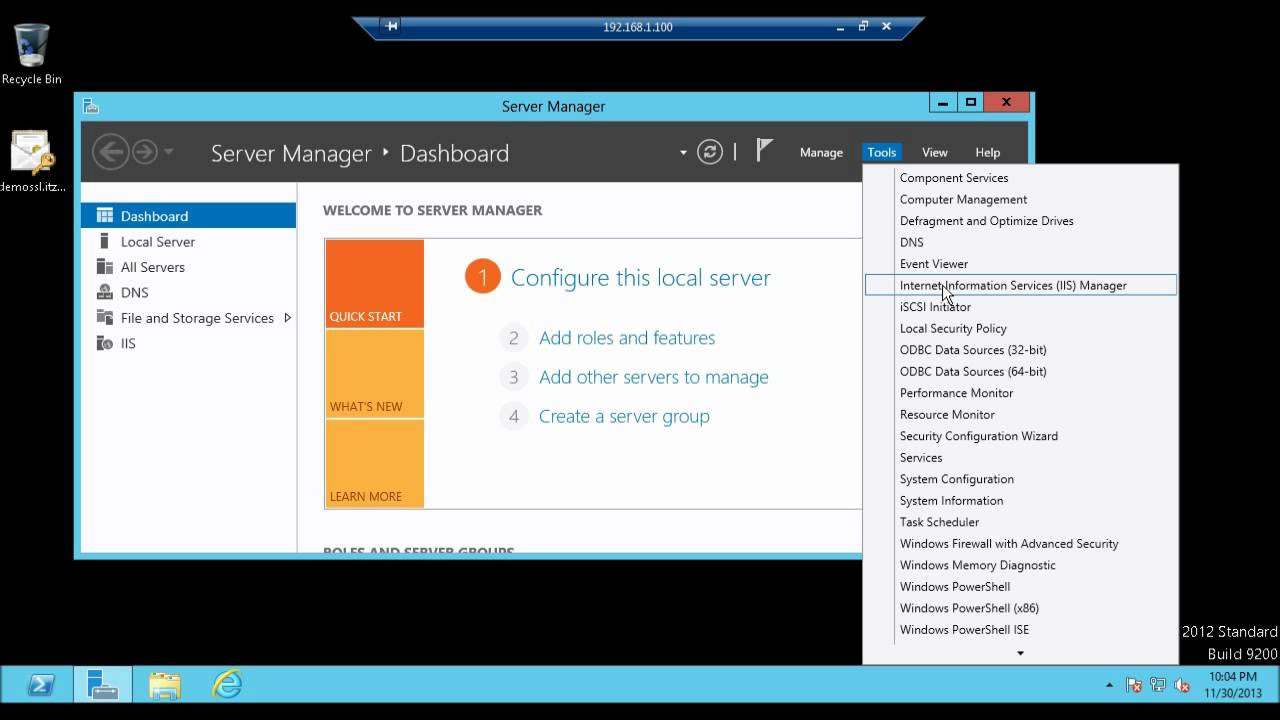Launch PowerShell from the taskbar
The width and height of the screenshot is (1280, 720).
[x=40, y=685]
